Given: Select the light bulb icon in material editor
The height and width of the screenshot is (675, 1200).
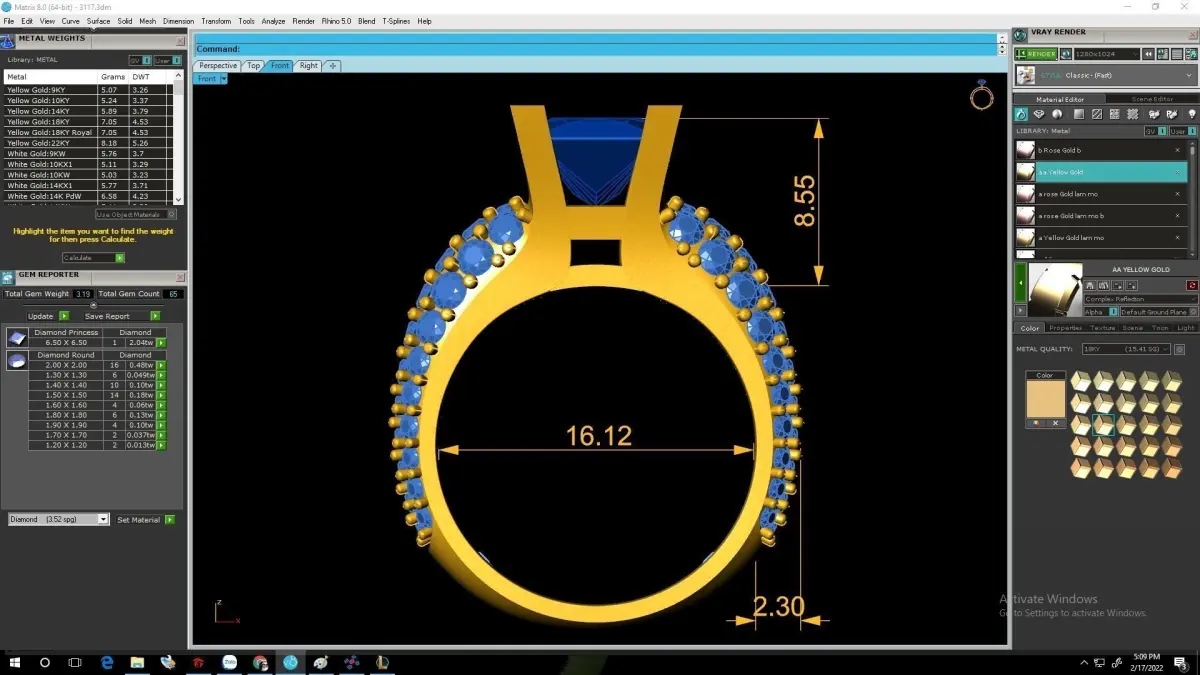Looking at the screenshot, I should pos(1192,115).
